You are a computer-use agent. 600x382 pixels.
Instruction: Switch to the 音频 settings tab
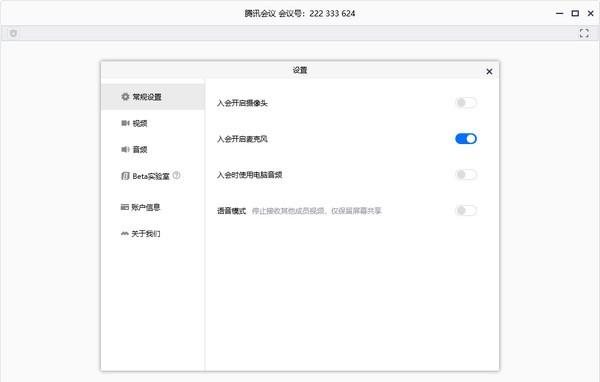153,149
